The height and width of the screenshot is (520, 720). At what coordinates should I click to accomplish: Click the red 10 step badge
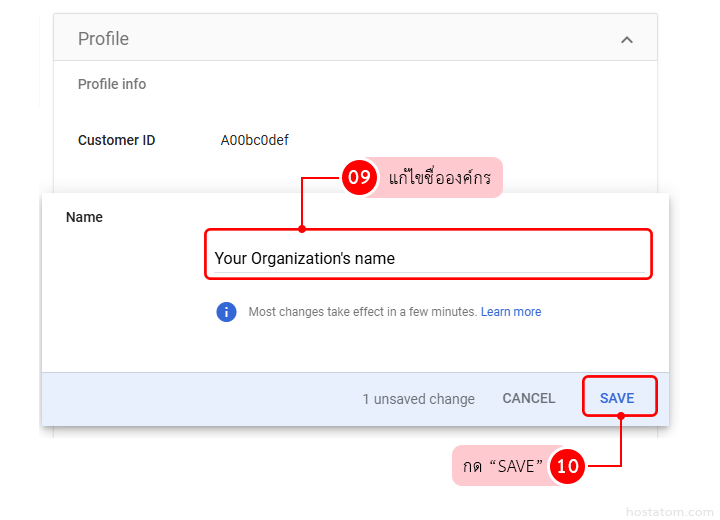(568, 466)
